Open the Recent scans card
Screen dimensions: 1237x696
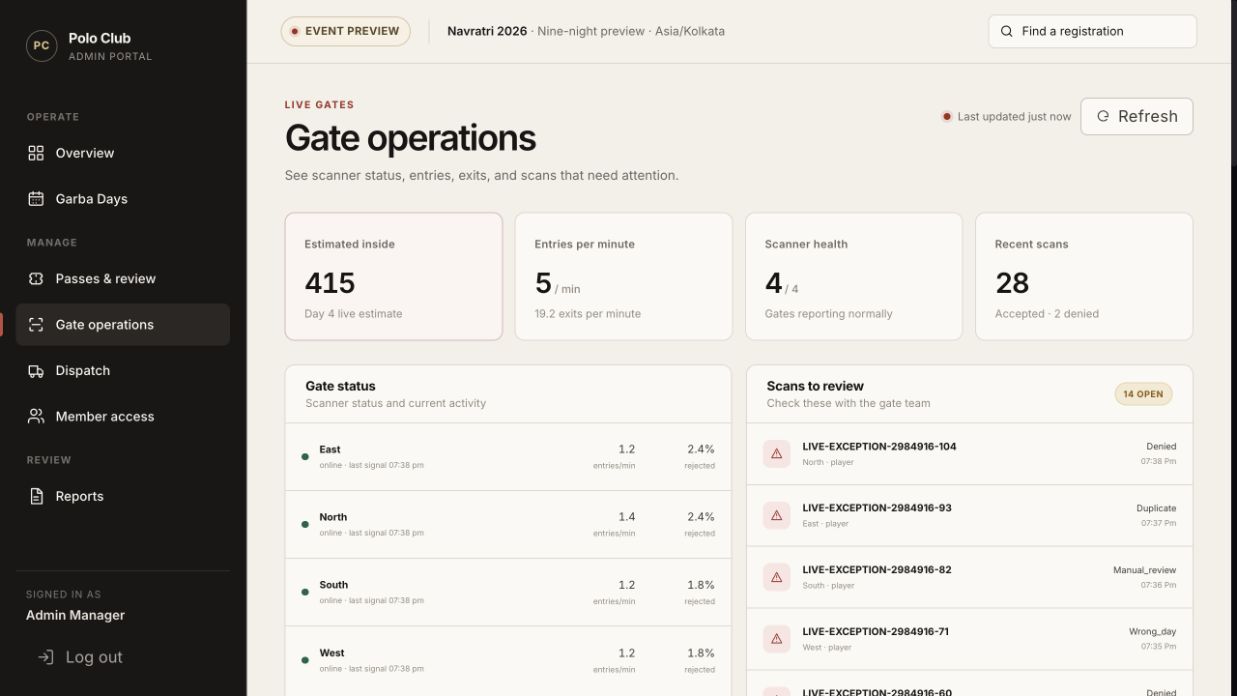tap(1084, 276)
